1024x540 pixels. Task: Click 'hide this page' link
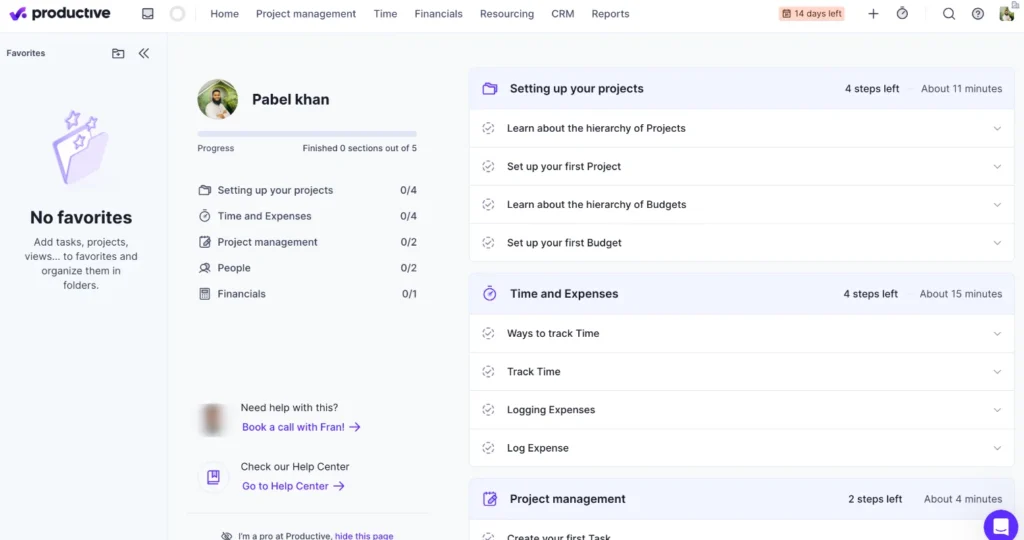[x=364, y=536]
